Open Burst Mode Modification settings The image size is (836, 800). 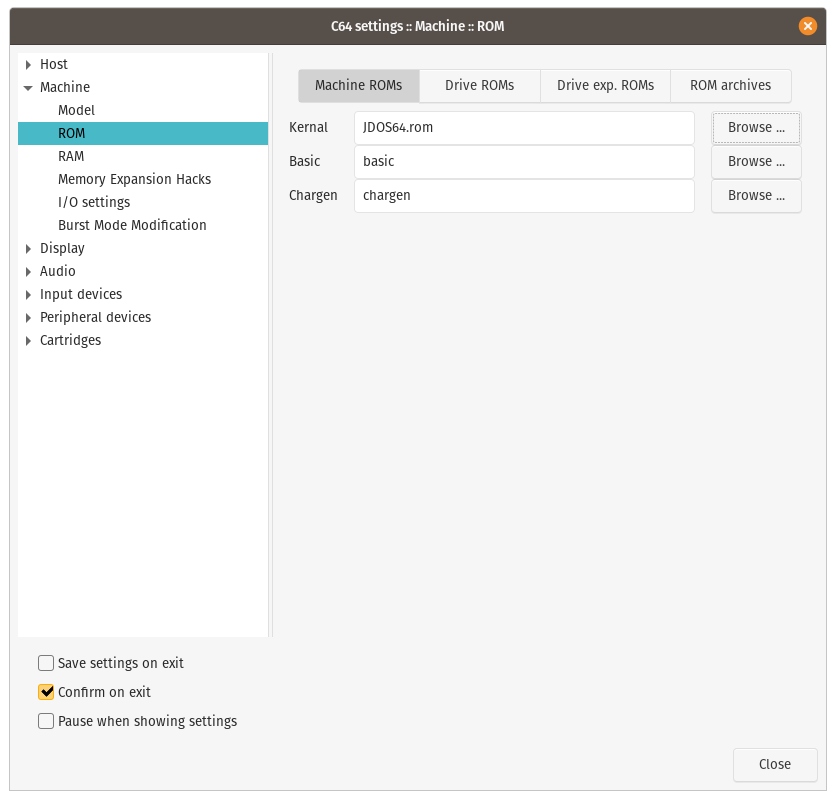pos(132,225)
